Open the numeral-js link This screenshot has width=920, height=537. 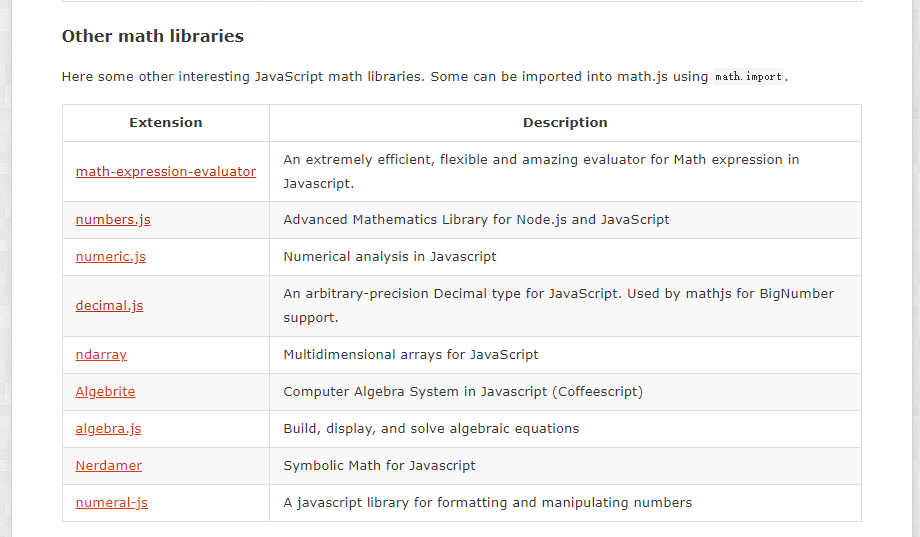click(x=111, y=502)
